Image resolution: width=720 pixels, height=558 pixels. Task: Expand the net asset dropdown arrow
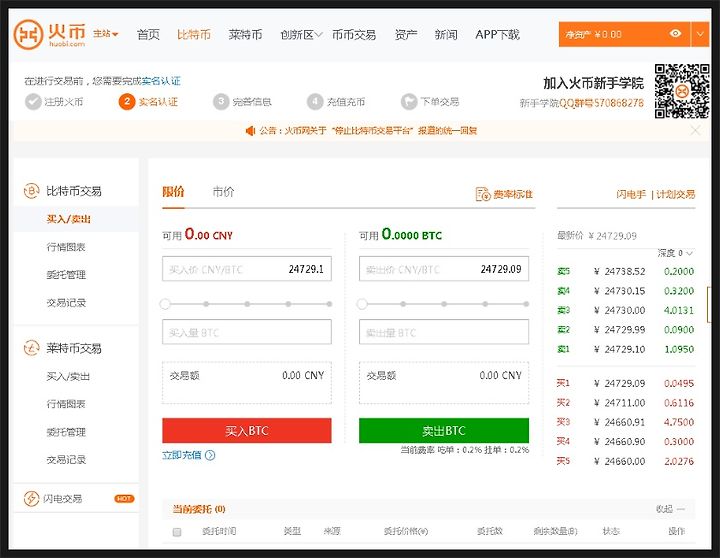700,34
